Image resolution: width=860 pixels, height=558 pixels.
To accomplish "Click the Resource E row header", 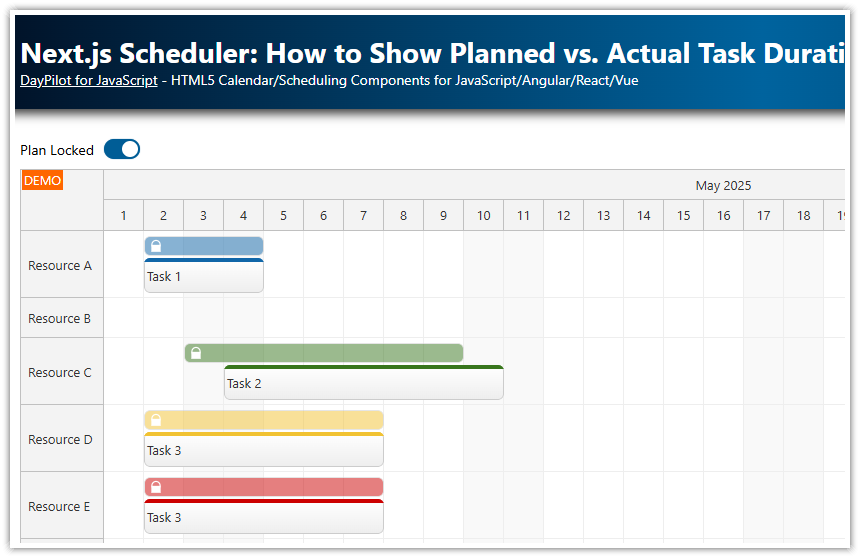I will 61,506.
